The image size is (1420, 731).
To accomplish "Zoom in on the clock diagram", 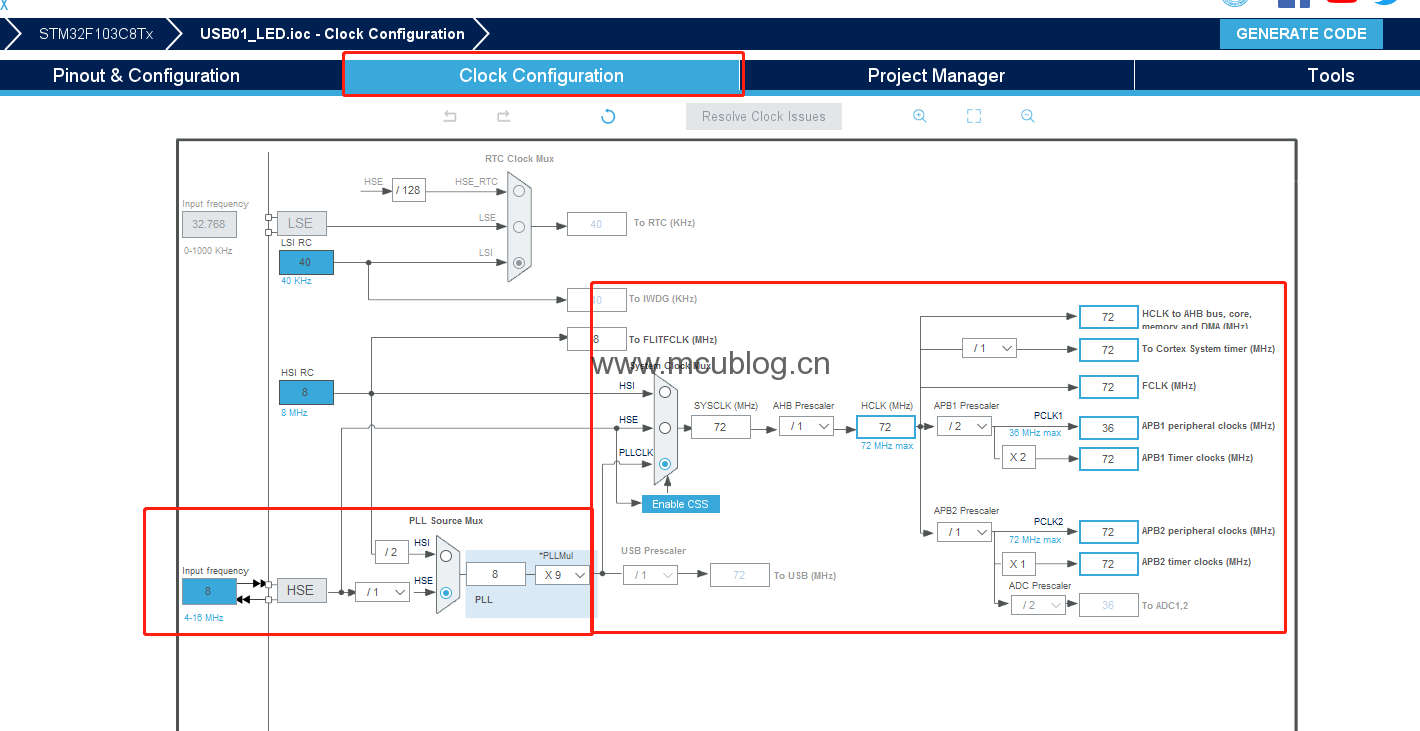I will click(x=920, y=116).
